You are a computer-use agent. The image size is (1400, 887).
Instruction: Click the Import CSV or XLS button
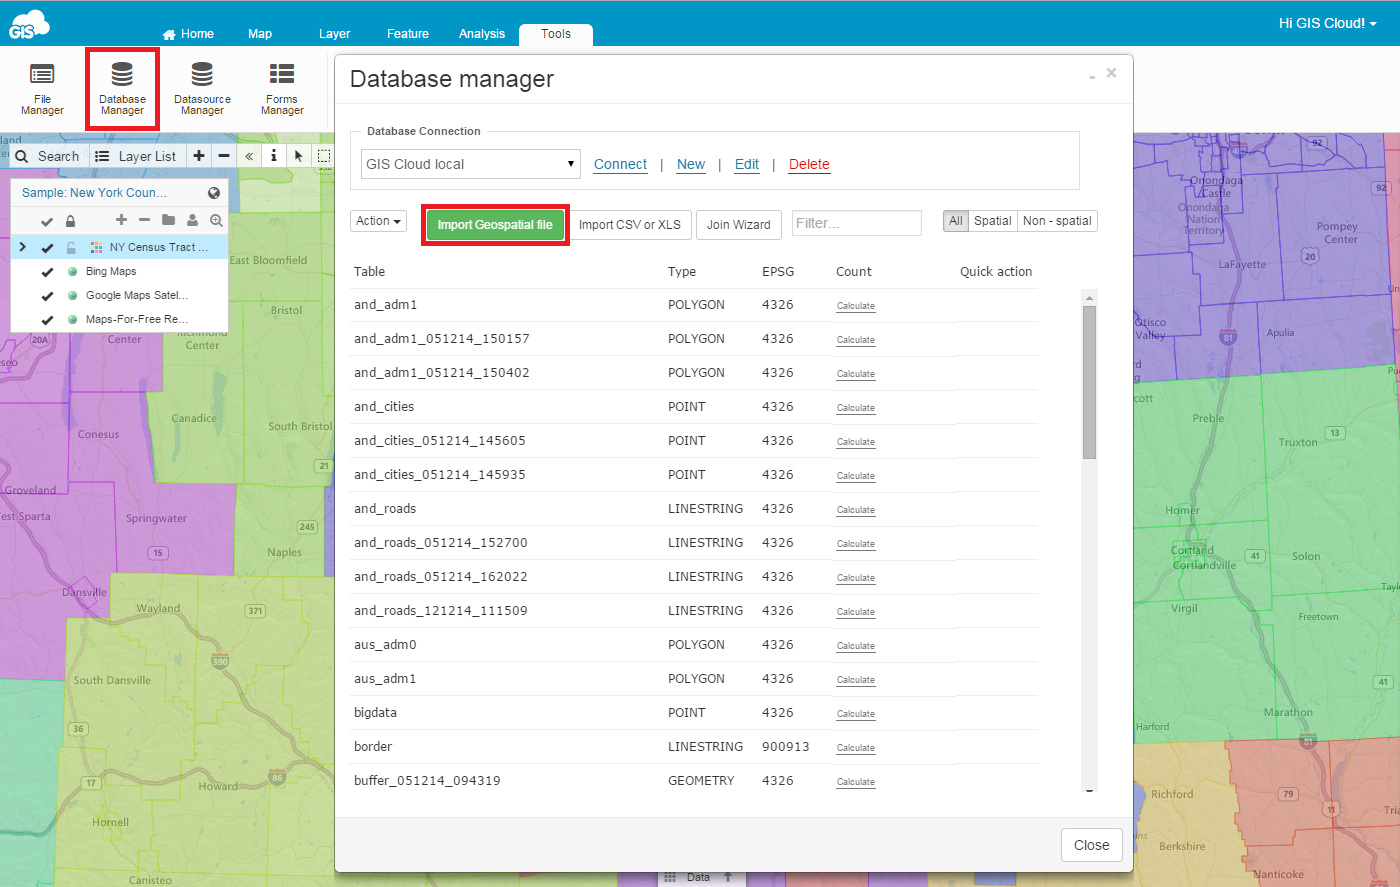(x=629, y=225)
